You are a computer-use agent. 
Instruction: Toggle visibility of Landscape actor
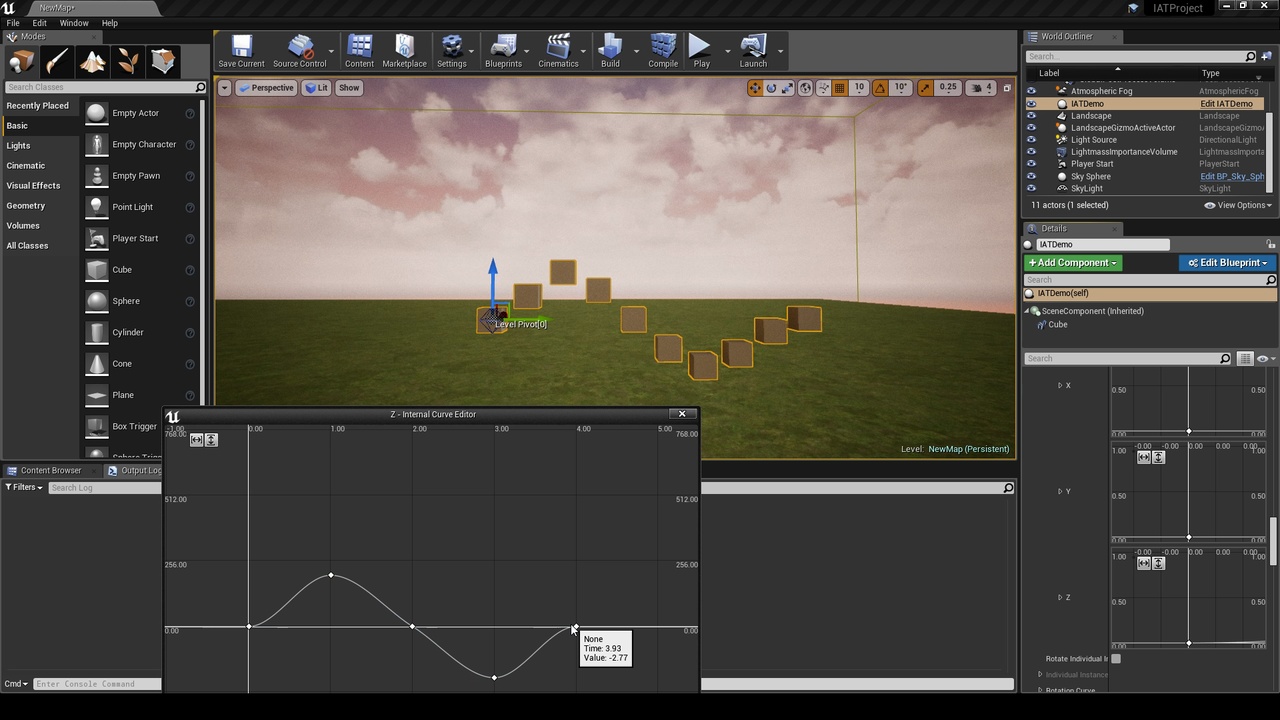(1031, 116)
